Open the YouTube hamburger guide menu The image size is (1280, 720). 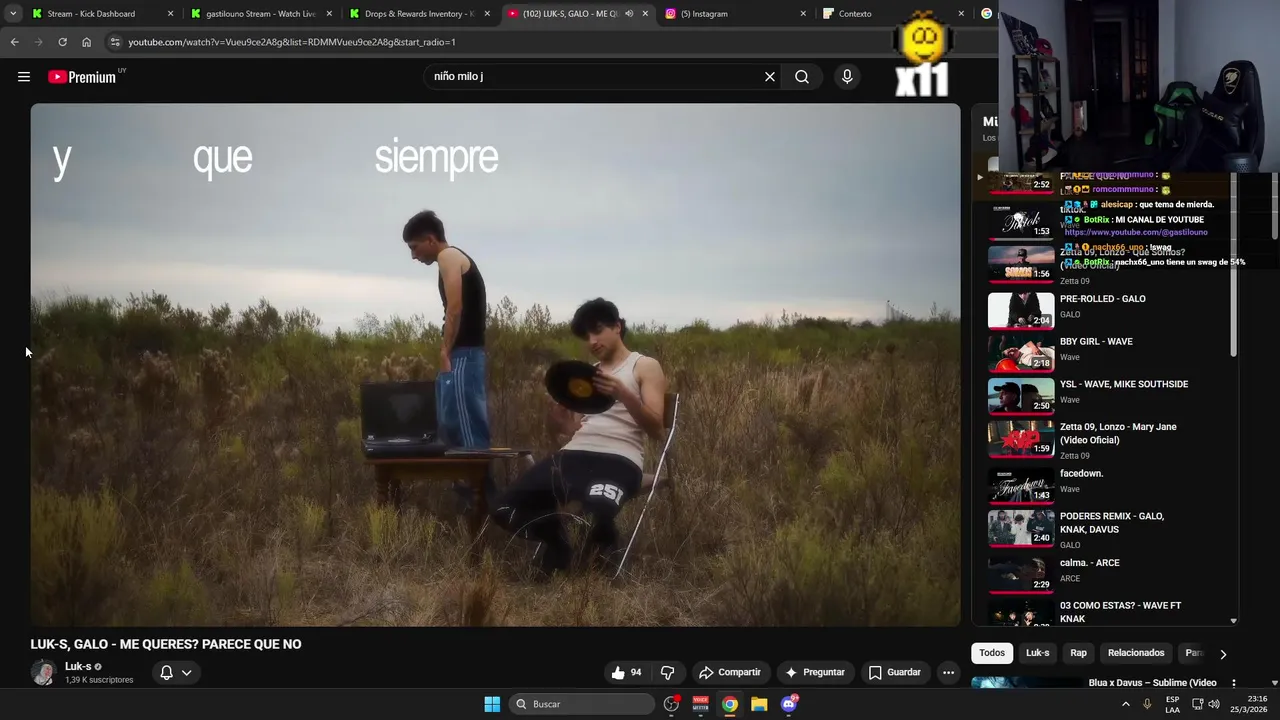24,77
